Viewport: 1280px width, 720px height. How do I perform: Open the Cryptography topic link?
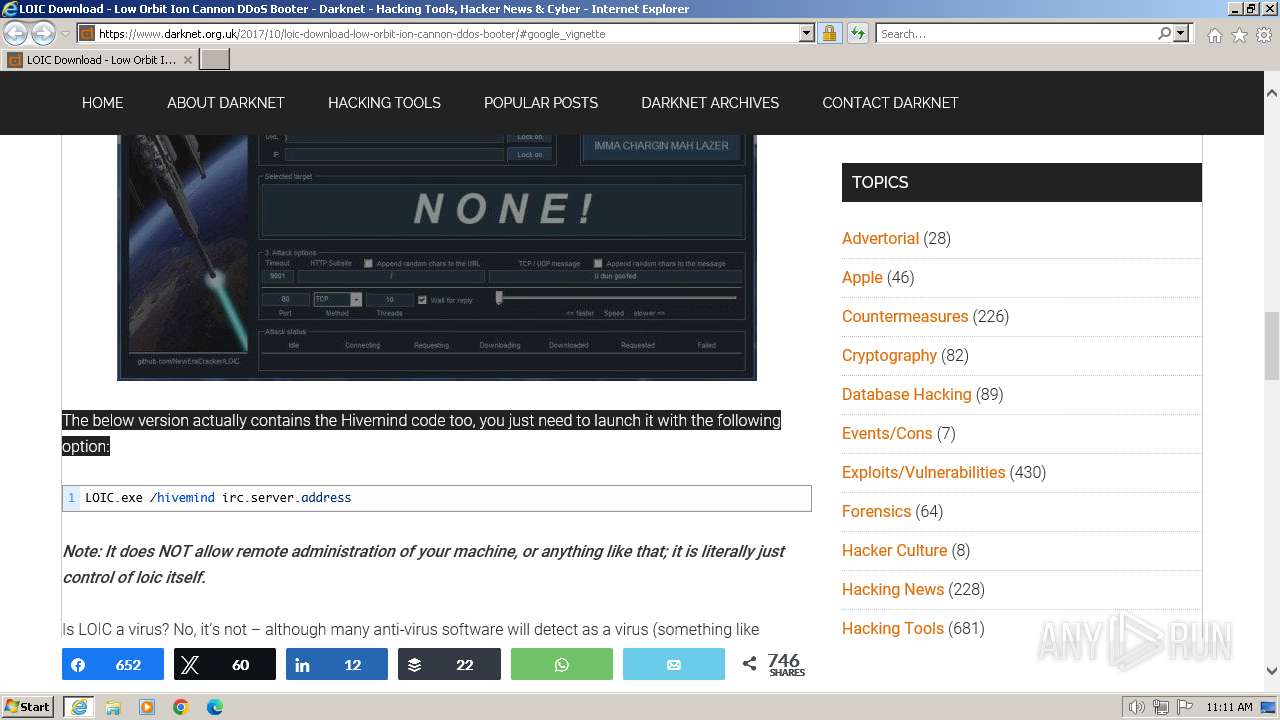click(889, 355)
